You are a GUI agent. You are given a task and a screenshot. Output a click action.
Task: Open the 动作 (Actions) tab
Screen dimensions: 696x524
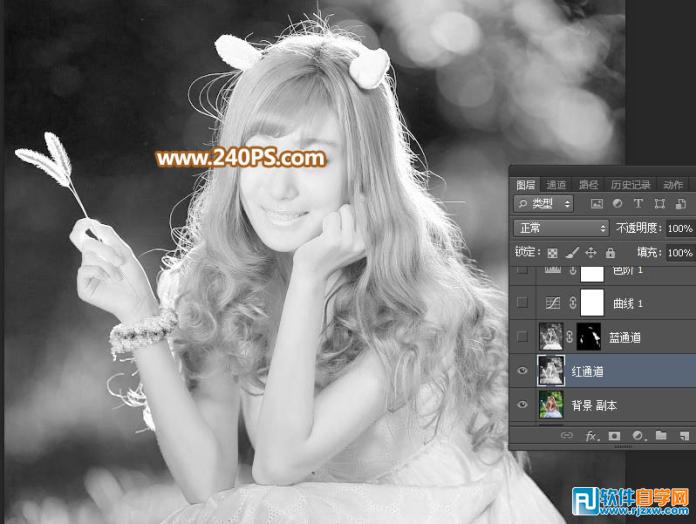coord(673,185)
